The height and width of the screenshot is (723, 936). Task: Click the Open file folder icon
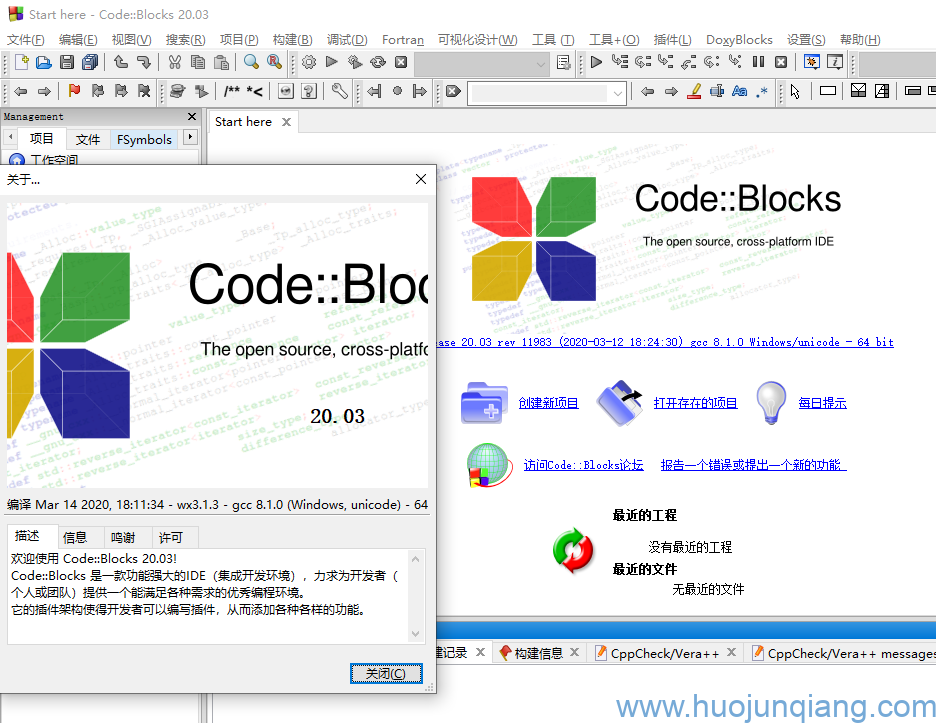point(44,62)
